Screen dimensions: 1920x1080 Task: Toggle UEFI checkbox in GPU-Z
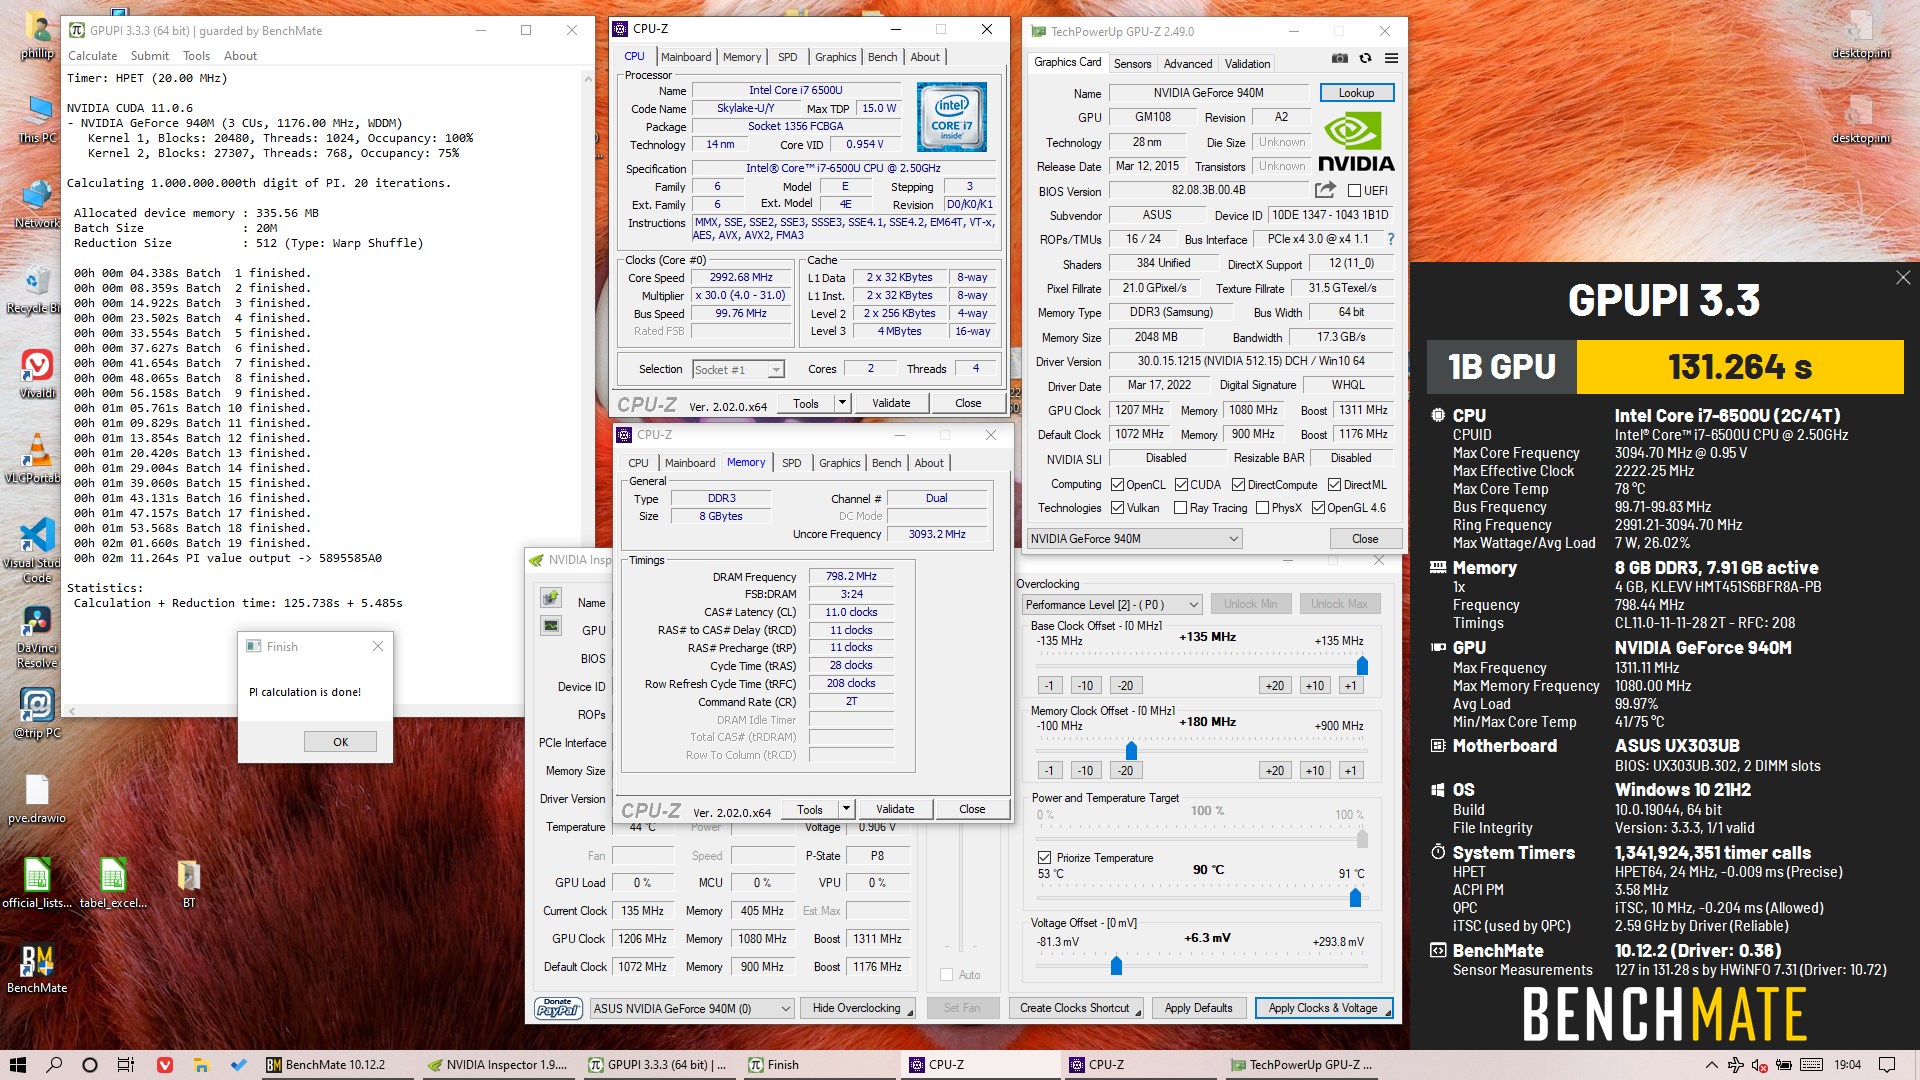(x=1354, y=191)
